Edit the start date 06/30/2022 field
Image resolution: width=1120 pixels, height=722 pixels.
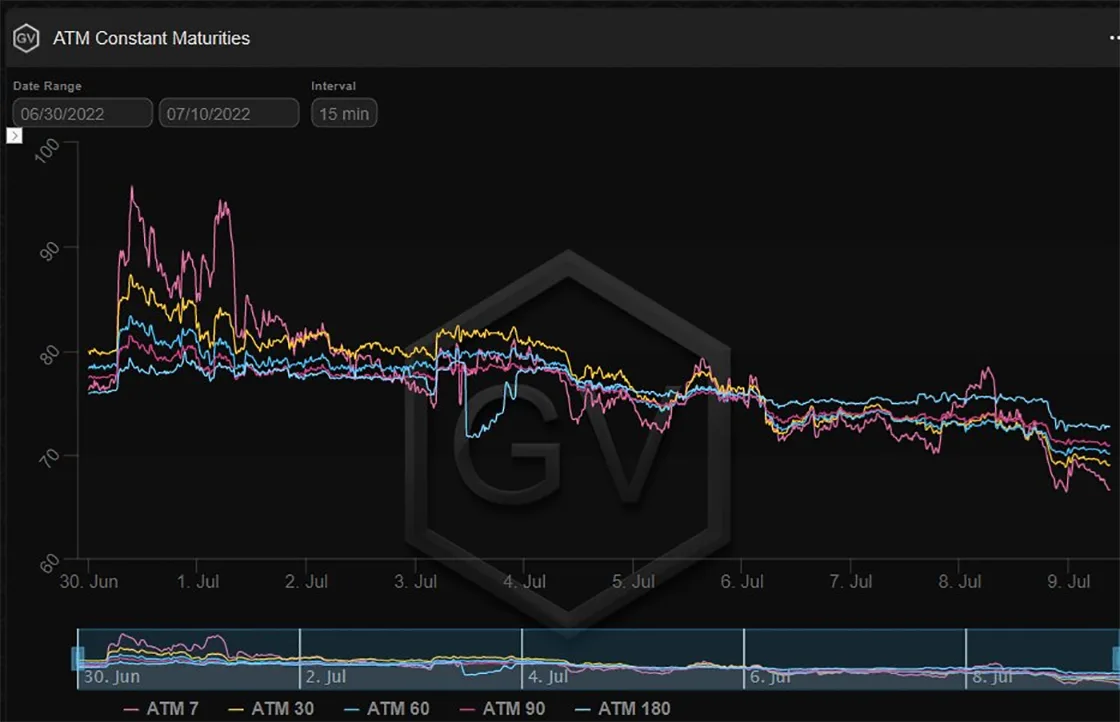tap(83, 113)
